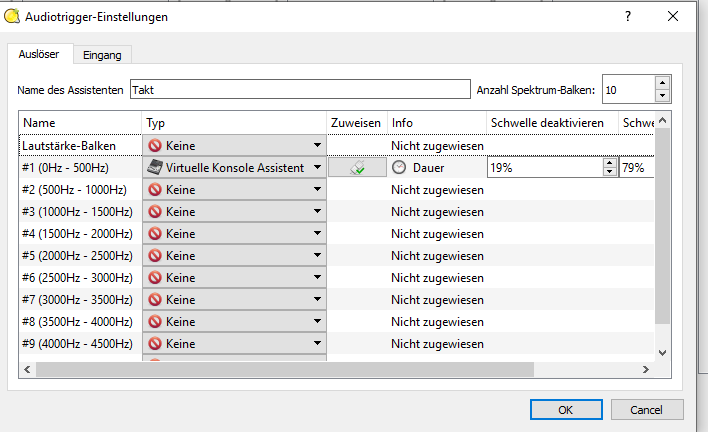Click the Name des Assistenten text field
The width and height of the screenshot is (708, 432).
[300, 89]
